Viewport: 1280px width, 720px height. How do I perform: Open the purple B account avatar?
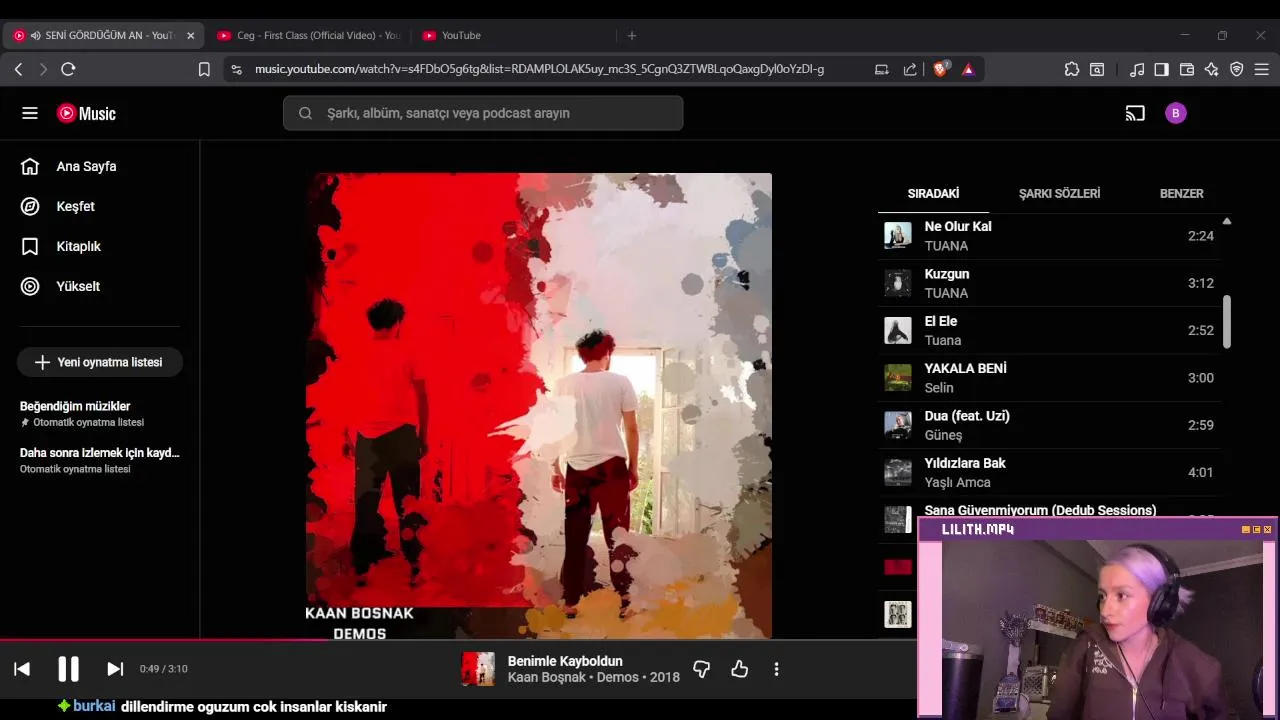(x=1175, y=113)
